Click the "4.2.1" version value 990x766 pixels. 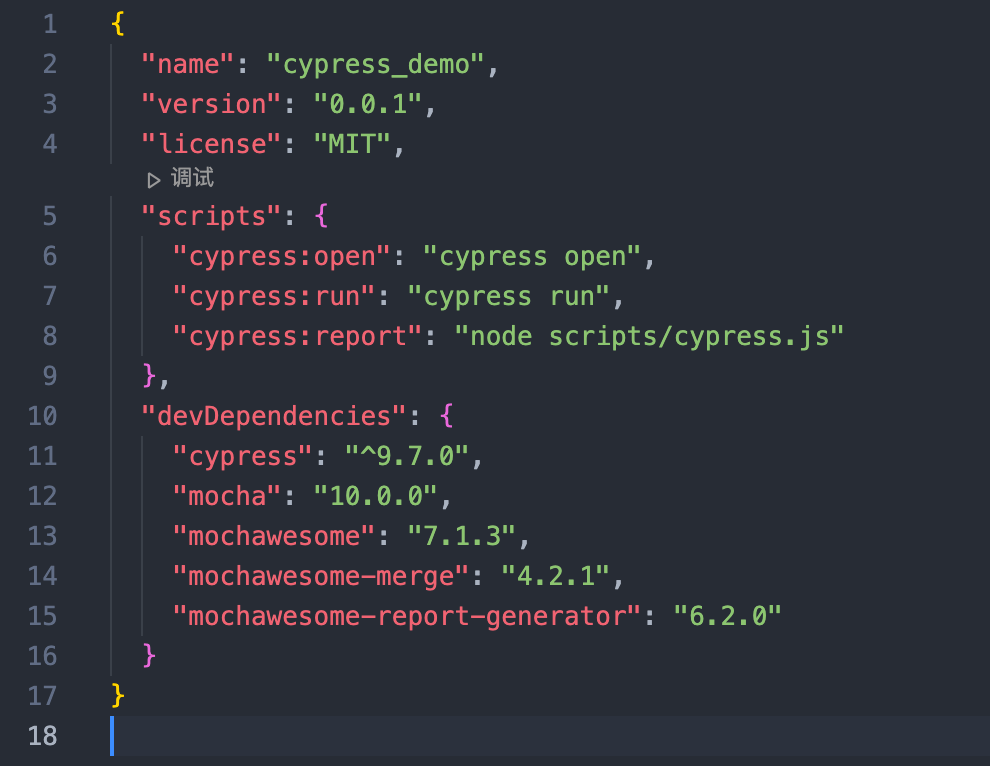[x=556, y=576]
